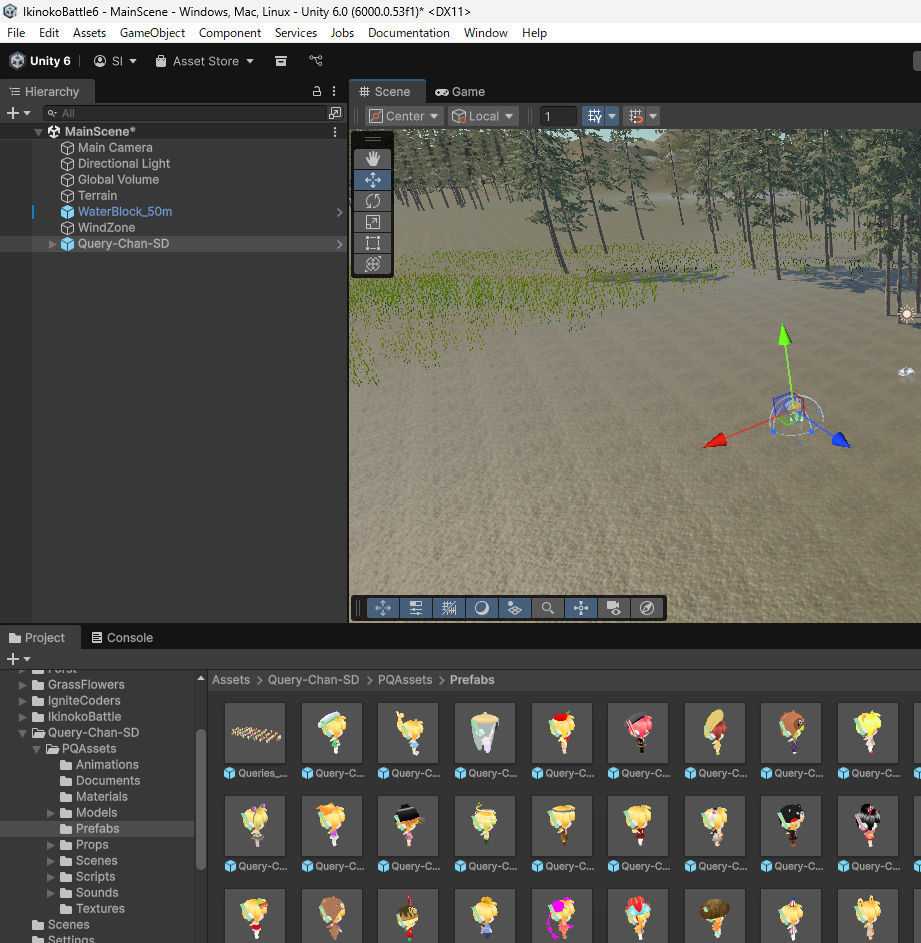The width and height of the screenshot is (921, 943).
Task: Click PQAssets in the breadcrumb path
Action: coord(405,680)
